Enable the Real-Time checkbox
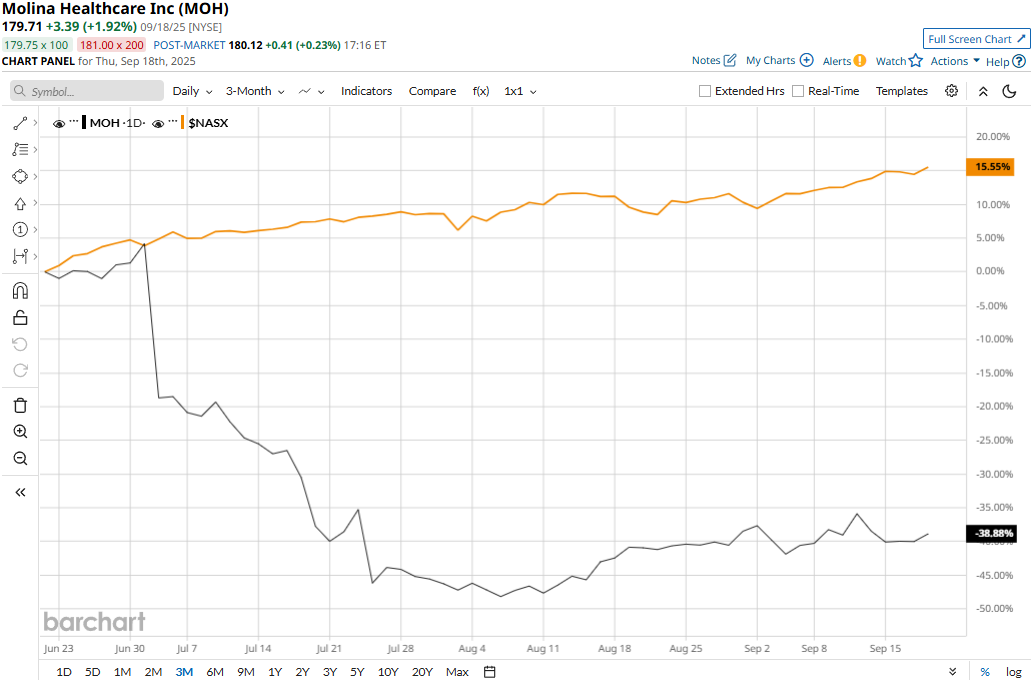The image size is (1031, 680). 798,91
